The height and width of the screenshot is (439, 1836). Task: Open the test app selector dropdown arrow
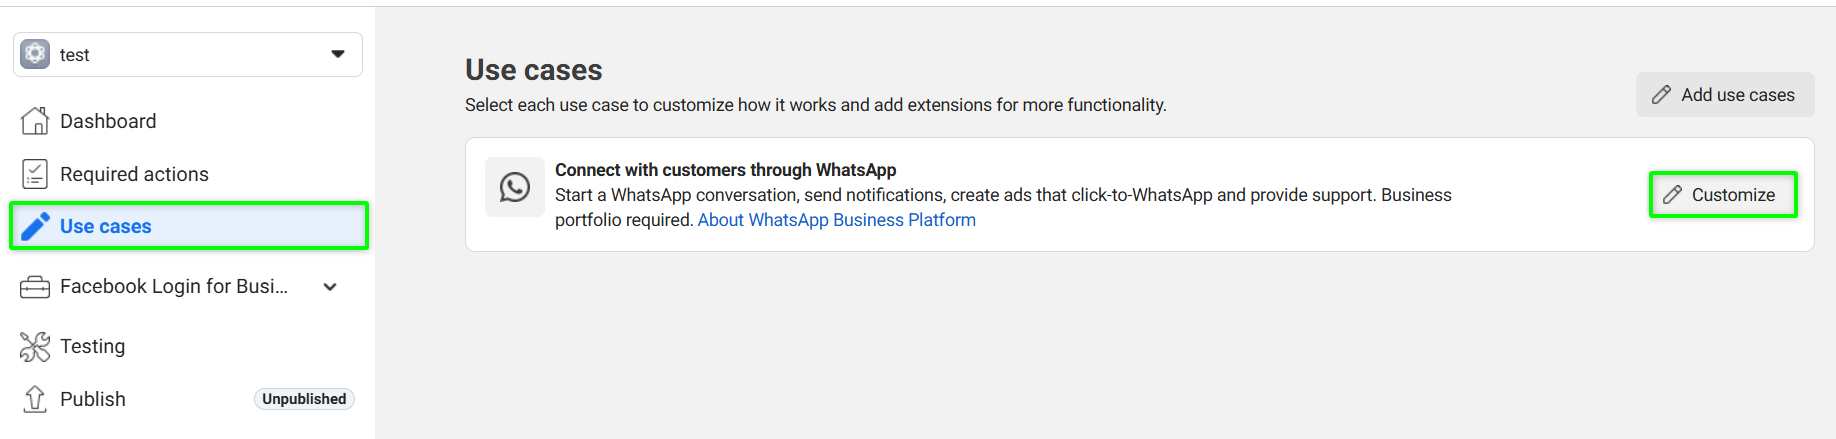tap(338, 54)
